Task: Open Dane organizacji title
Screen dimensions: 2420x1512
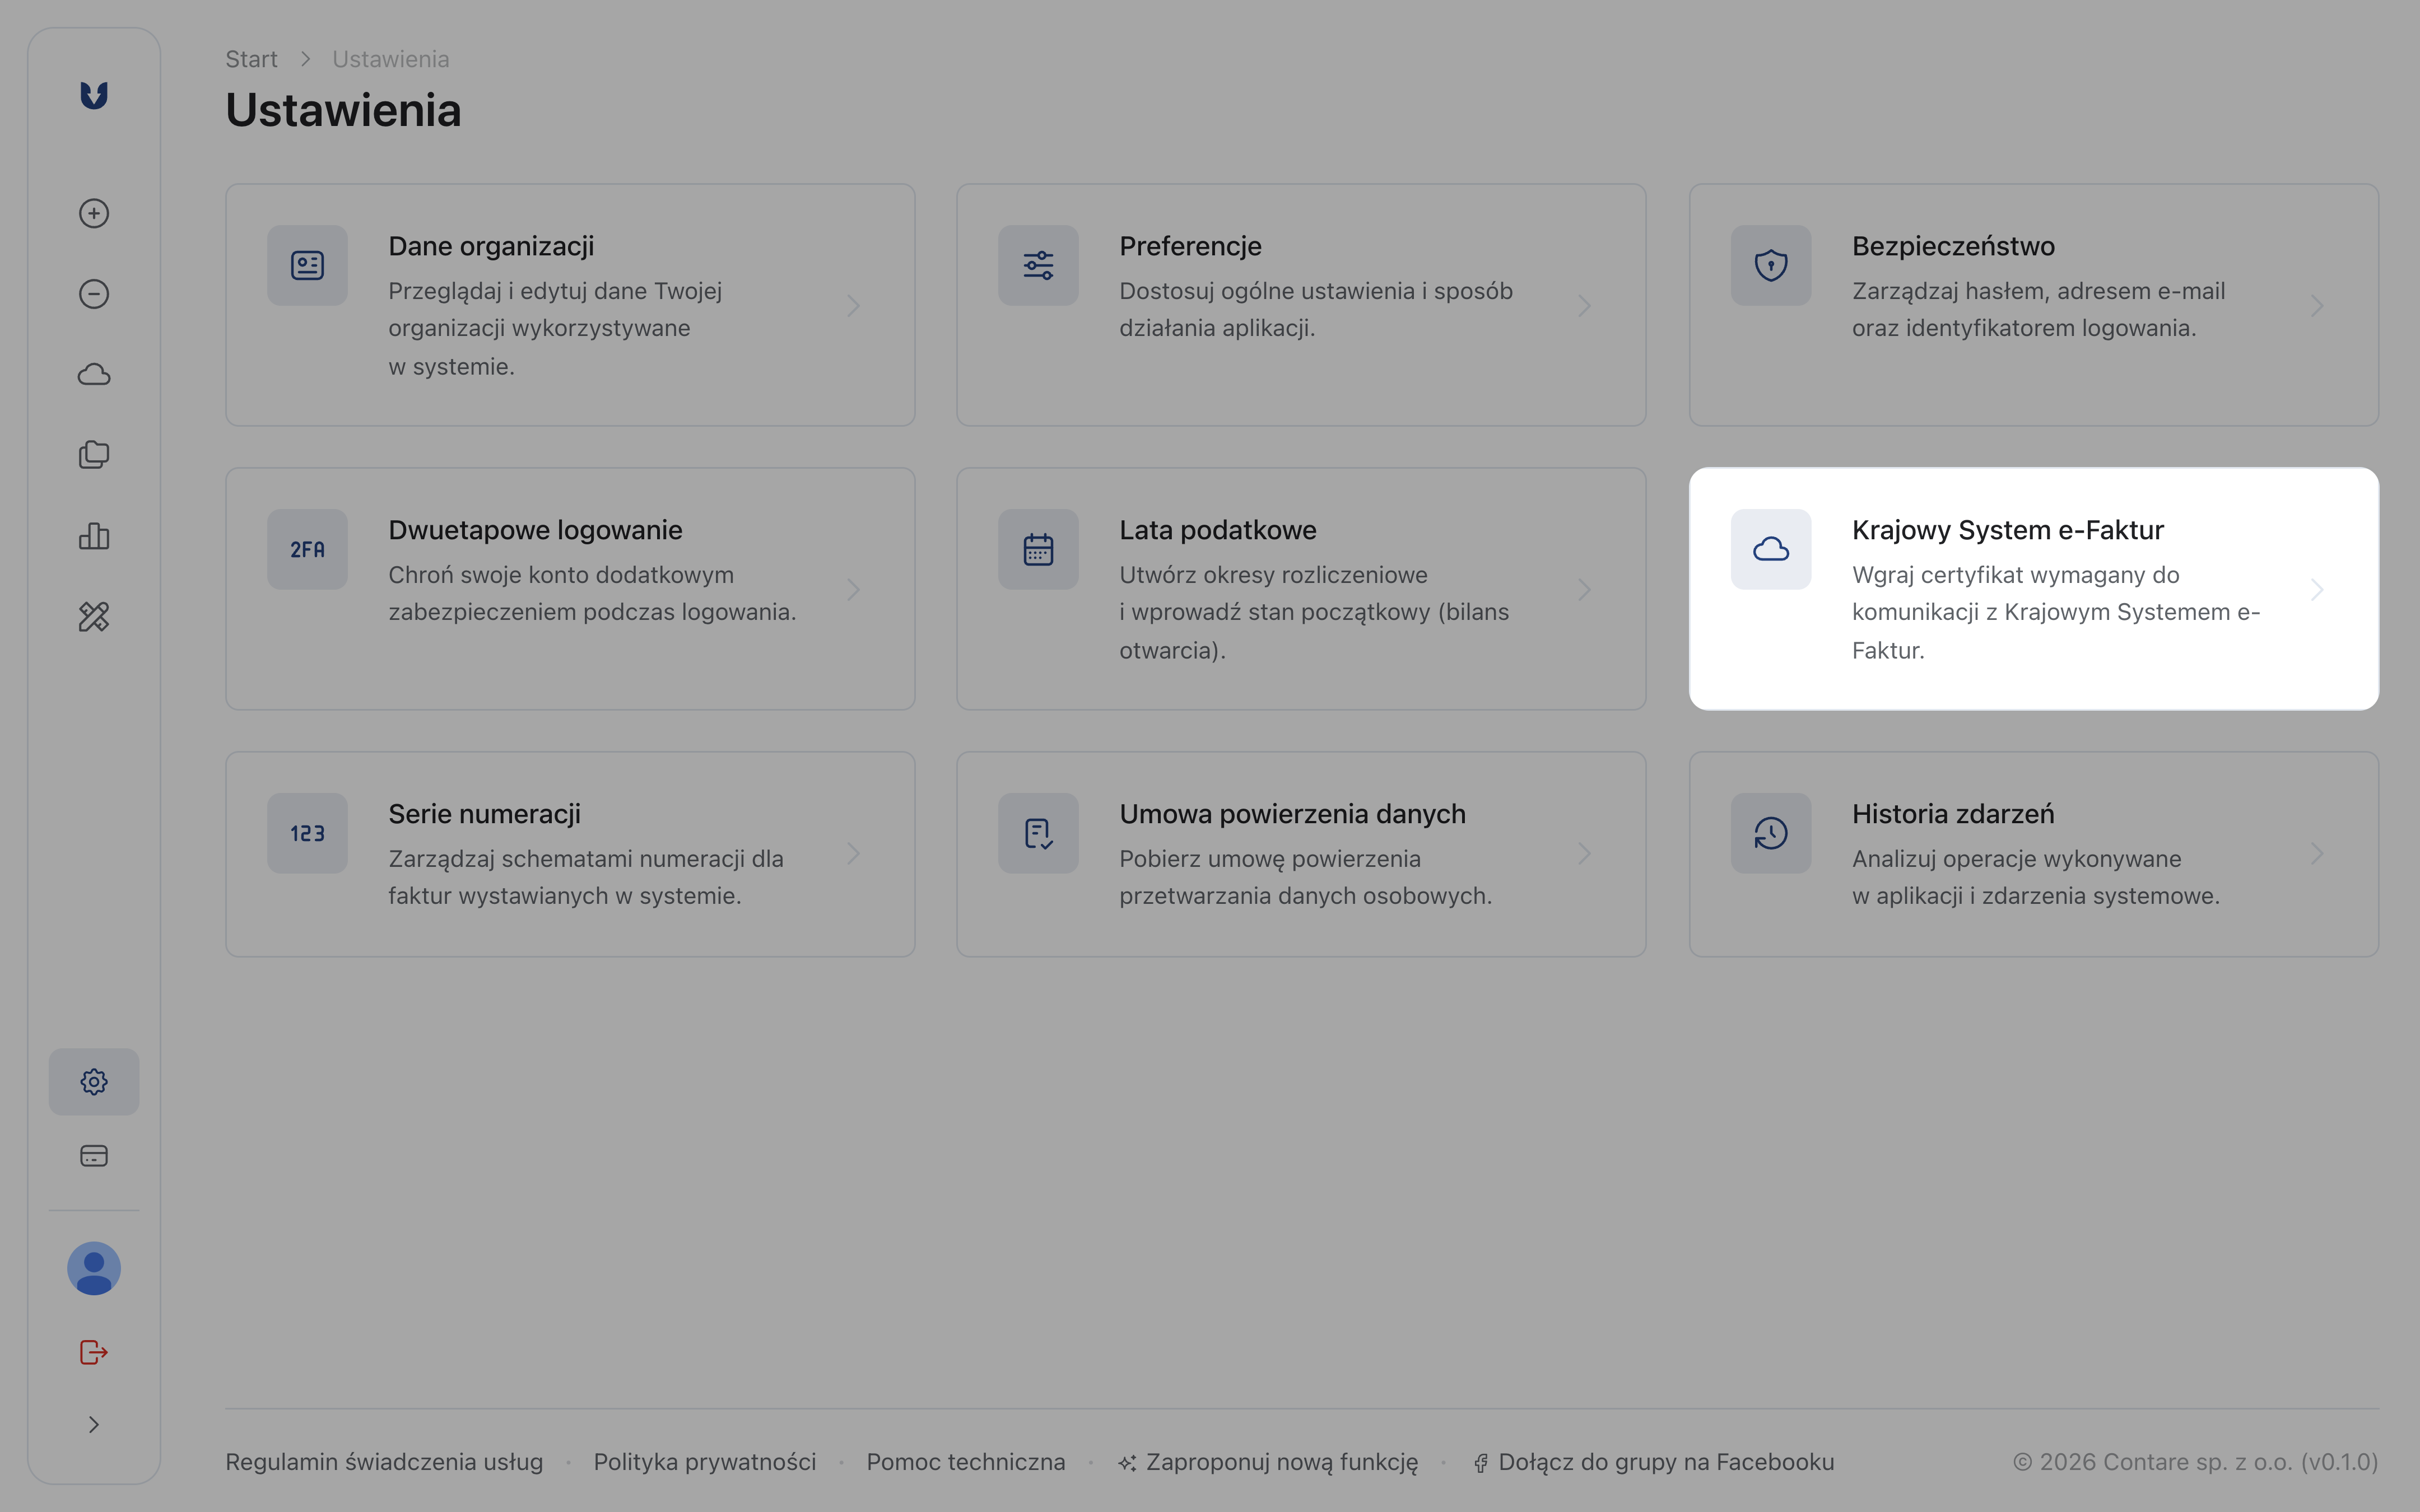Action: [491, 246]
